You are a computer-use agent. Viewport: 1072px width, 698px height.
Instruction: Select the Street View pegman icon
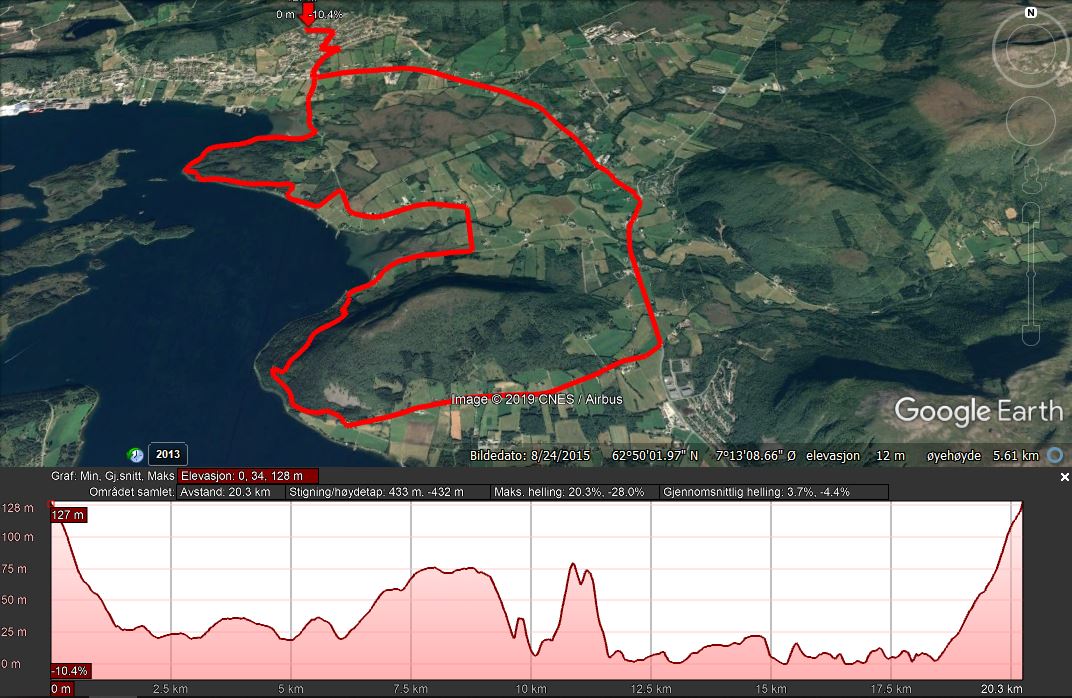(1031, 174)
